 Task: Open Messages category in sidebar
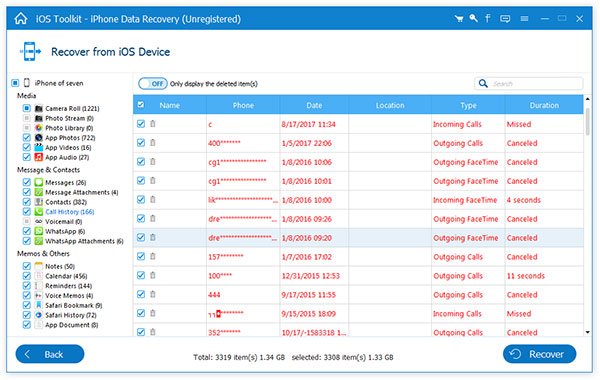[65, 183]
